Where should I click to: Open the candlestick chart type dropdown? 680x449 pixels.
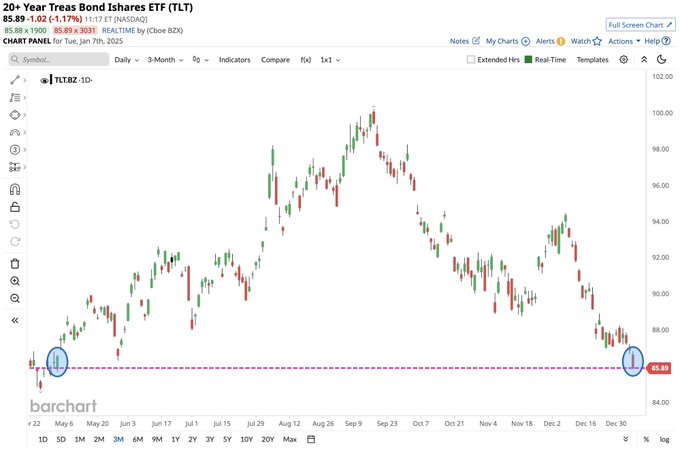200,60
